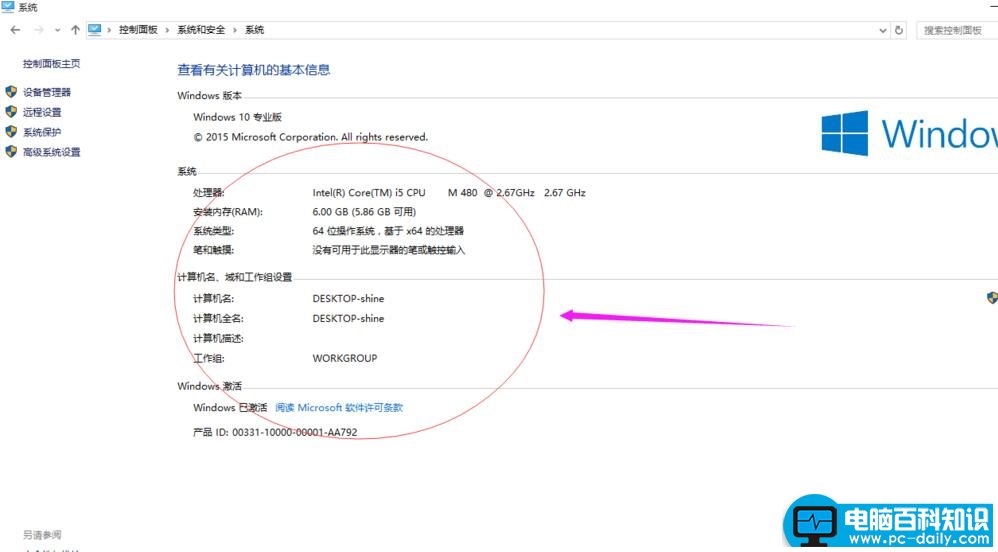The image size is (998, 552).
Task: Click the Intel(R) Core(TM) i5 CPU processor value
Action: [449, 192]
